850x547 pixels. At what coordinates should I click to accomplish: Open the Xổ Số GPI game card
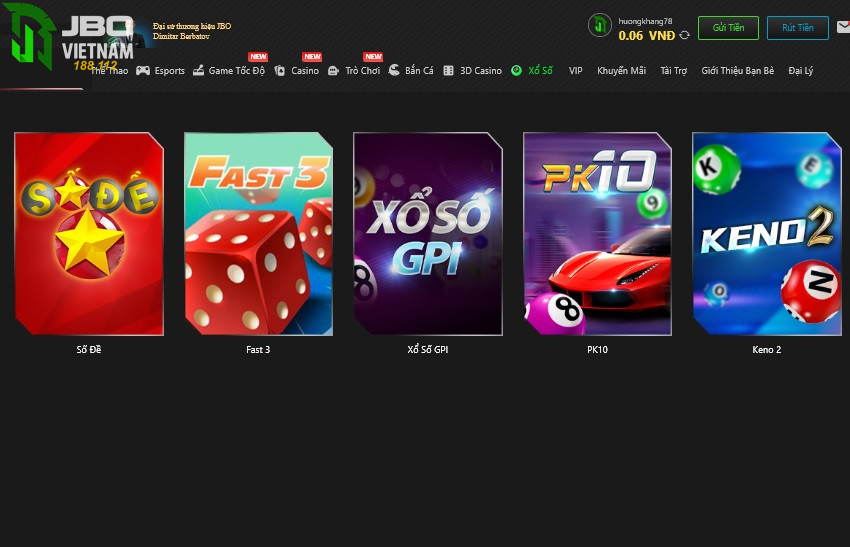(428, 234)
